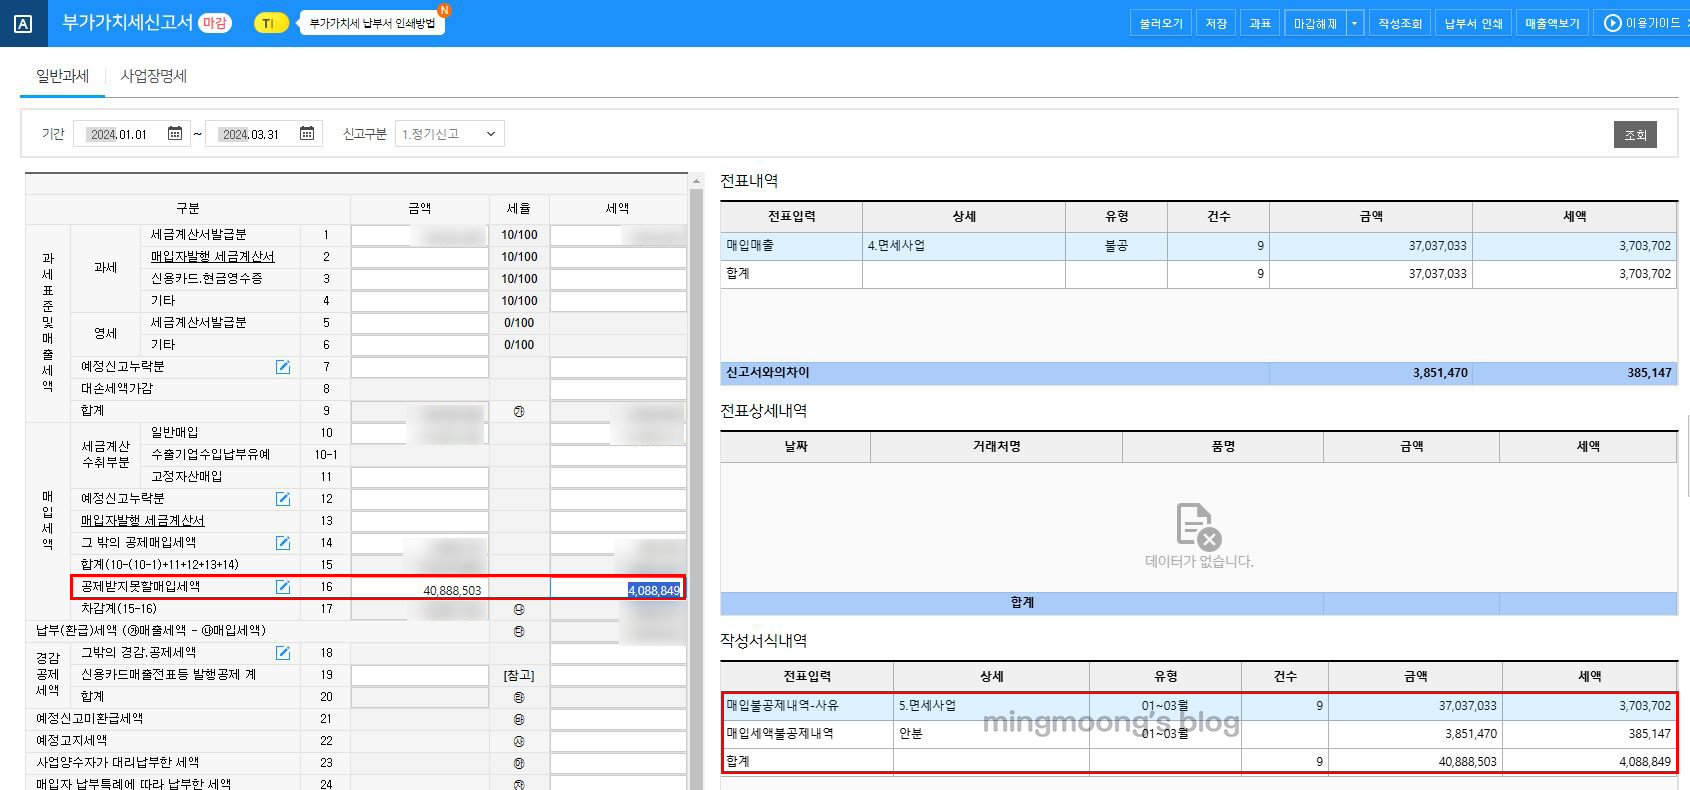Click edit icon for 공제받지못할매입세액 row
This screenshot has height=790, width=1690.
(x=283, y=587)
